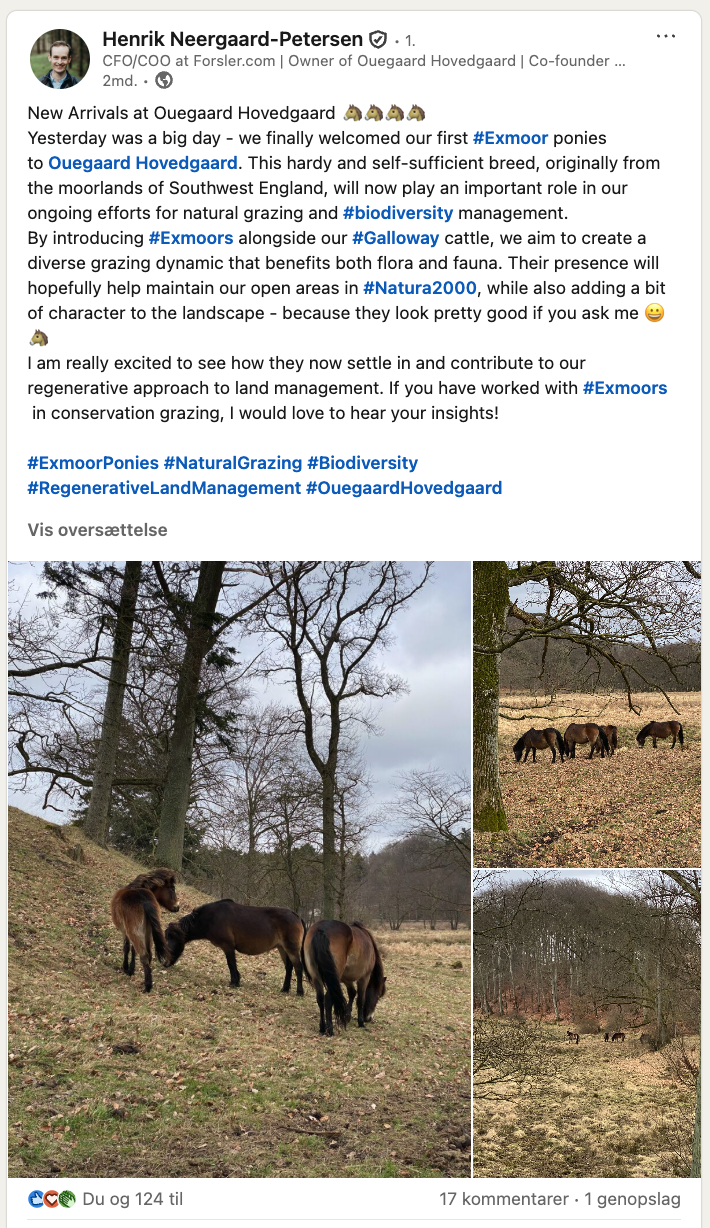Click the #NaturalGrazing hashtag
This screenshot has width=710, height=1228.
tap(233, 463)
